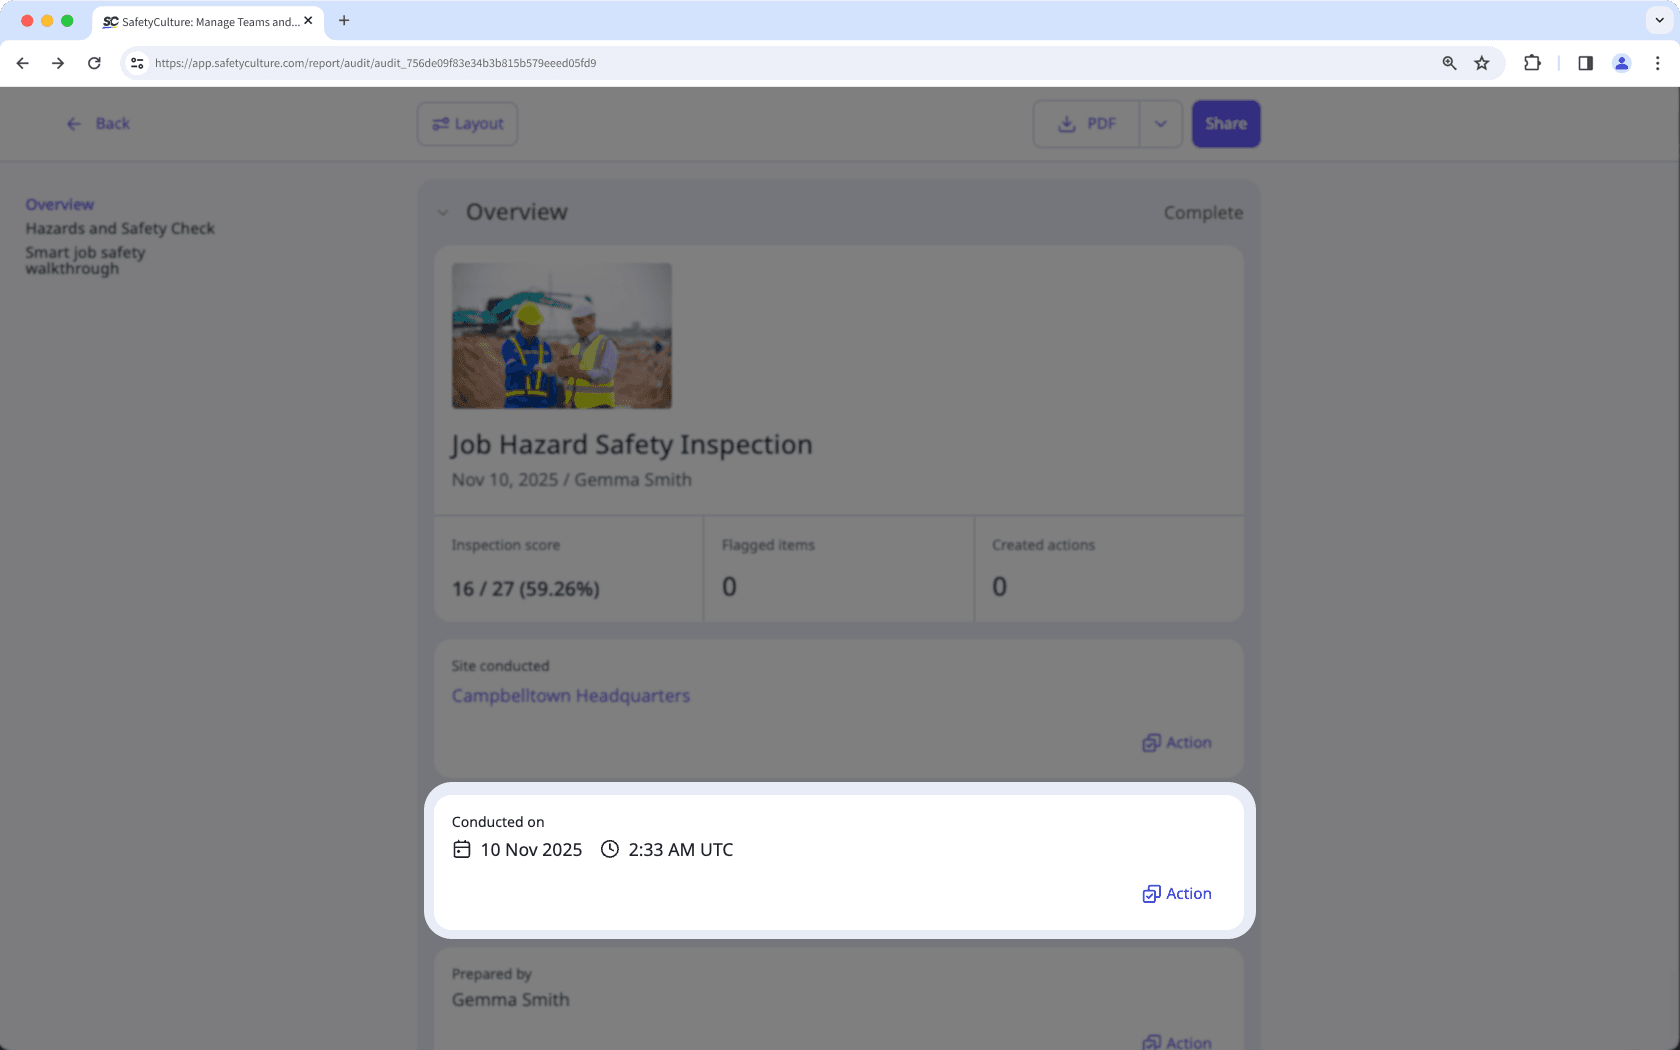Viewport: 1680px width, 1050px height.
Task: Click the Action icon under Site conducted
Action: click(1152, 742)
